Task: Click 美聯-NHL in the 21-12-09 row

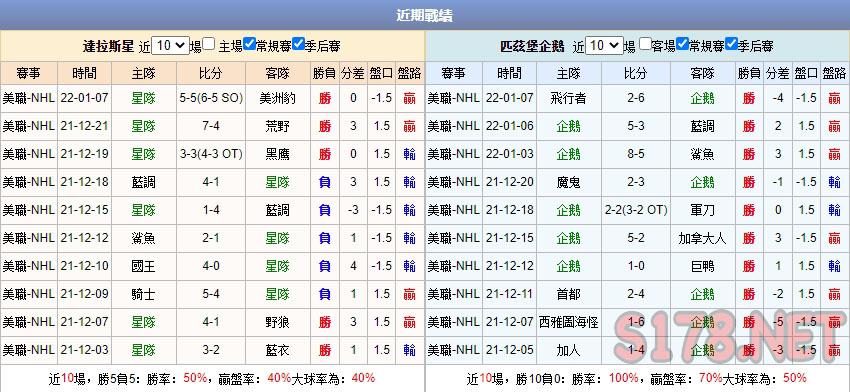Action: [29, 294]
